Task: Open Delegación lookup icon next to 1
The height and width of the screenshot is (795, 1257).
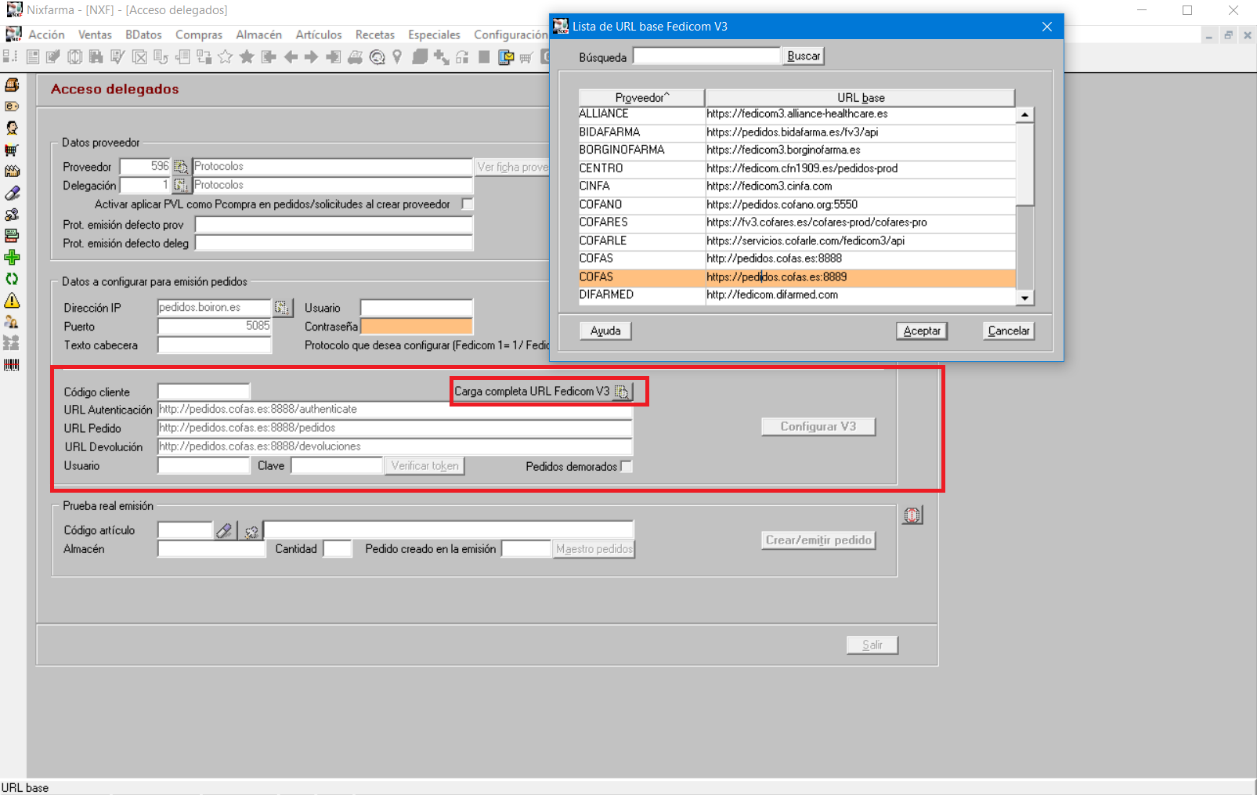Action: (x=181, y=185)
